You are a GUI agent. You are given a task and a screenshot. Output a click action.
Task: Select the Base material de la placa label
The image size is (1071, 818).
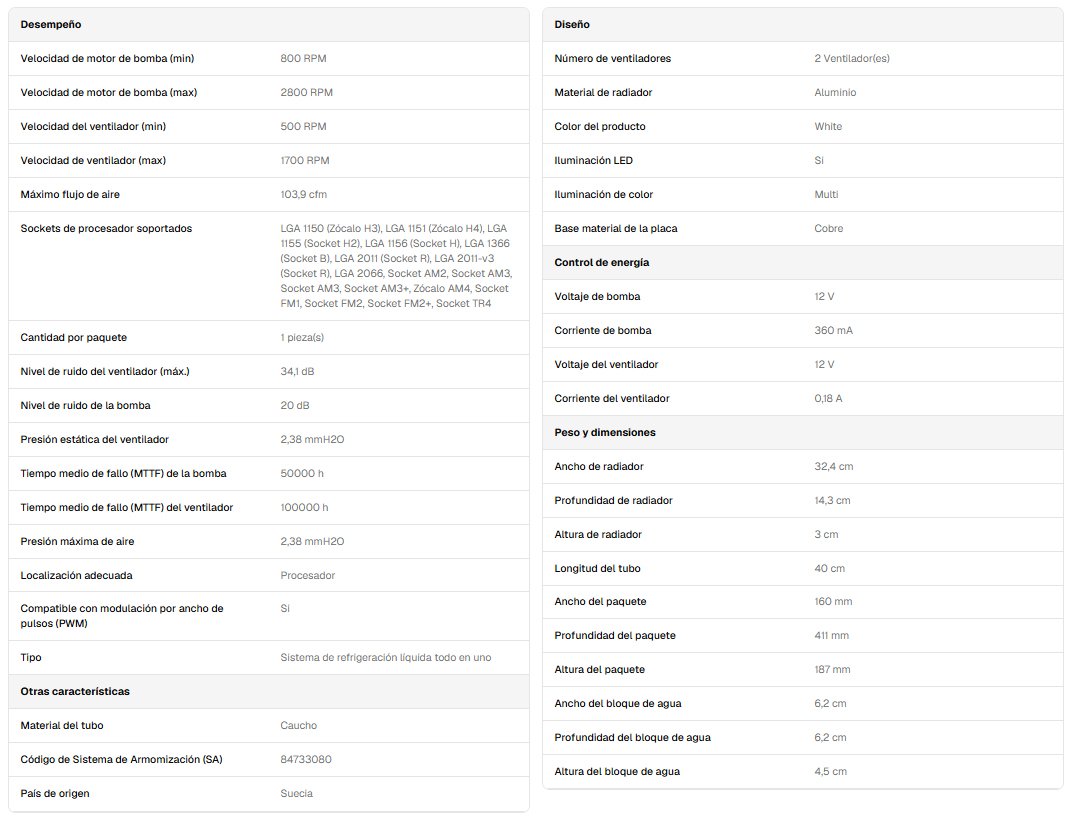[615, 229]
